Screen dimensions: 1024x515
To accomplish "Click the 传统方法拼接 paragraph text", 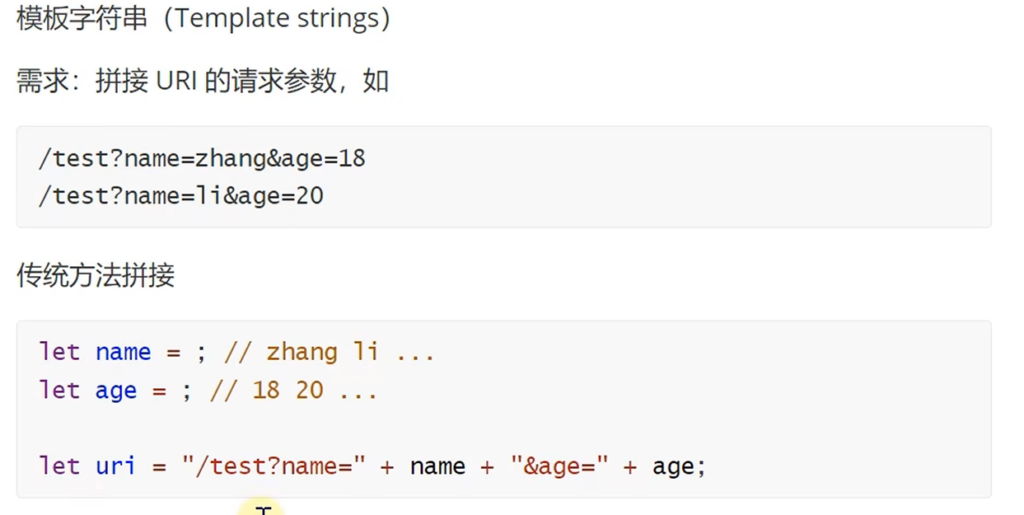I will (96, 275).
